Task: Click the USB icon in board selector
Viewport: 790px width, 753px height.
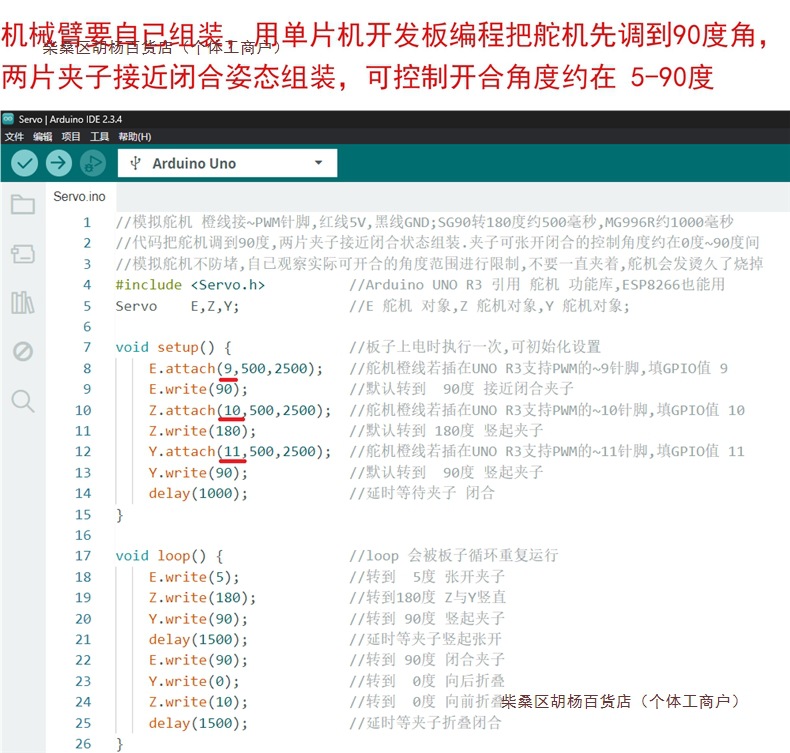Action: click(135, 163)
